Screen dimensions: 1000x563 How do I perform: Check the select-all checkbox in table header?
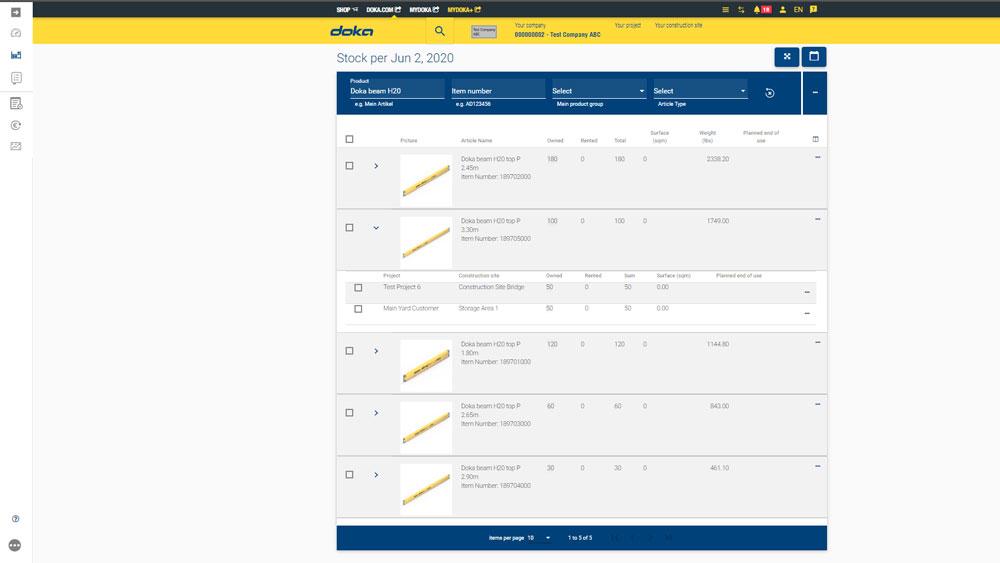click(x=349, y=139)
